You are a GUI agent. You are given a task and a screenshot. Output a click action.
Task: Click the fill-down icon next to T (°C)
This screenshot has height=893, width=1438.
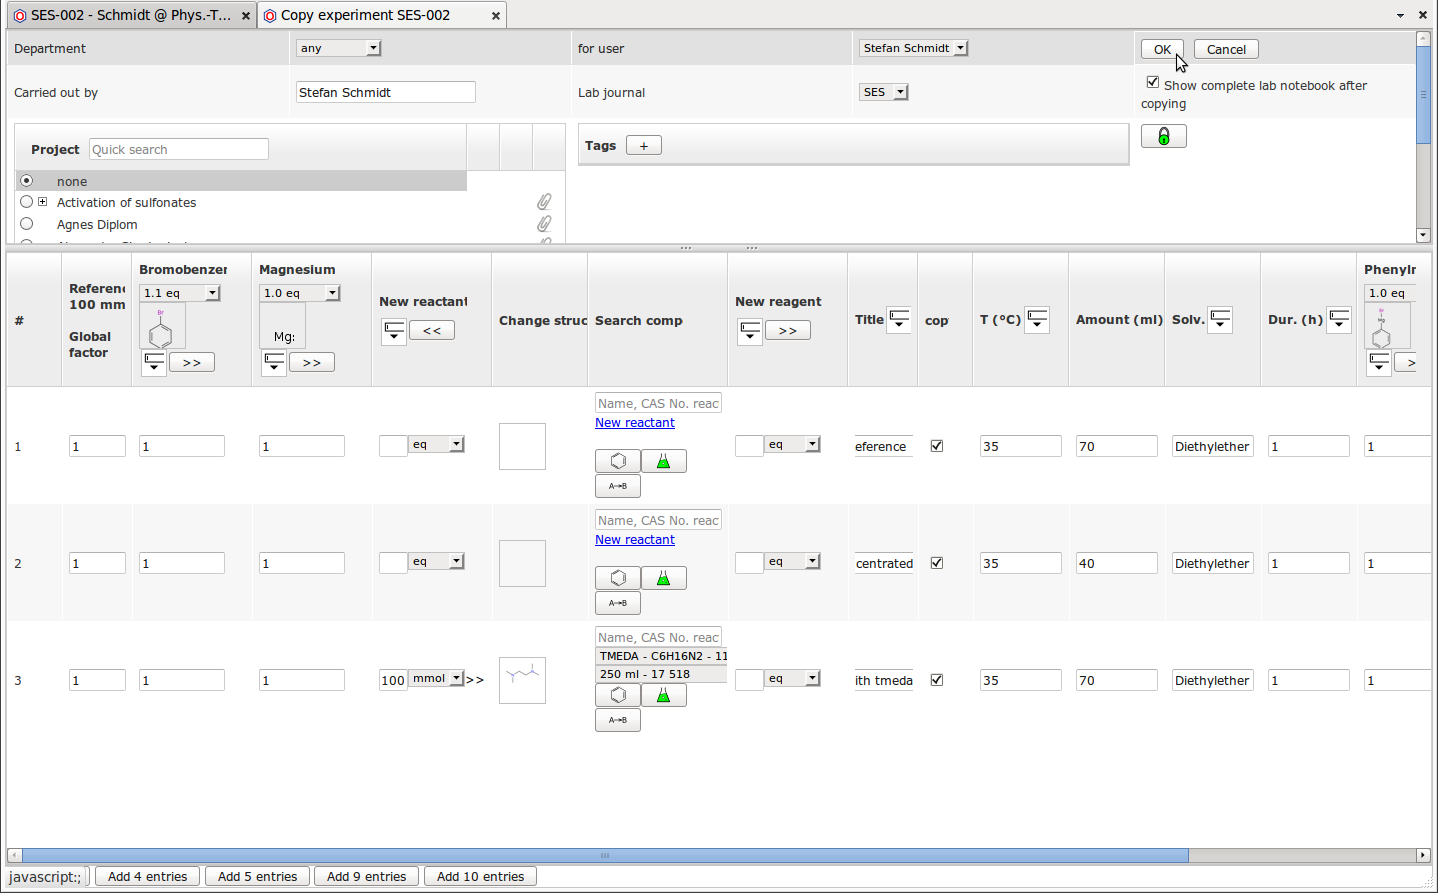coord(1037,320)
